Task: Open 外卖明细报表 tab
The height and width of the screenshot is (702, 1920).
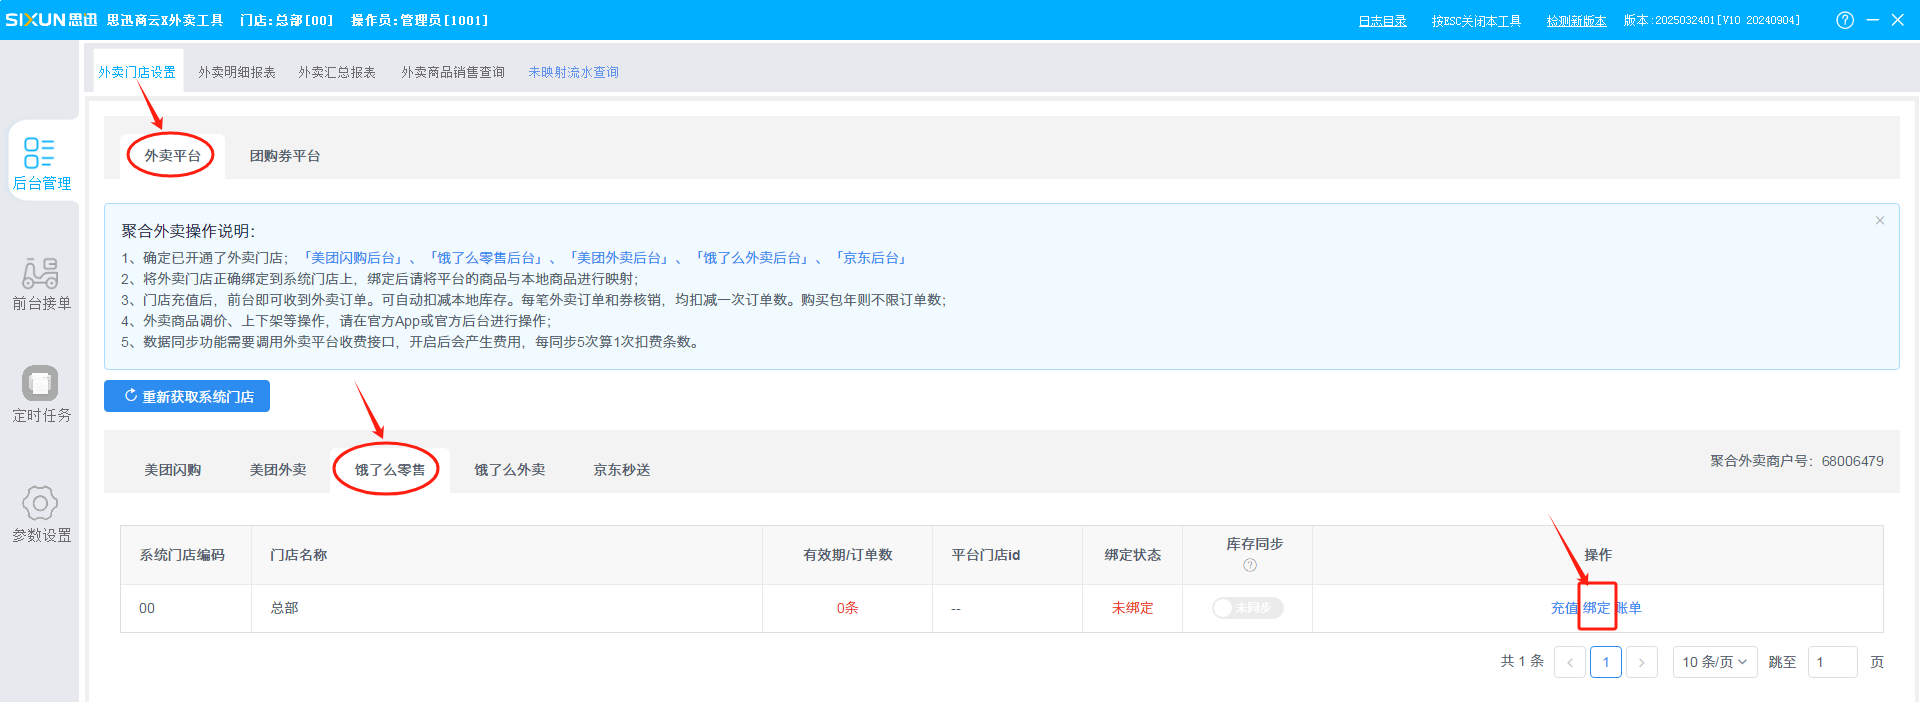Action: (237, 72)
